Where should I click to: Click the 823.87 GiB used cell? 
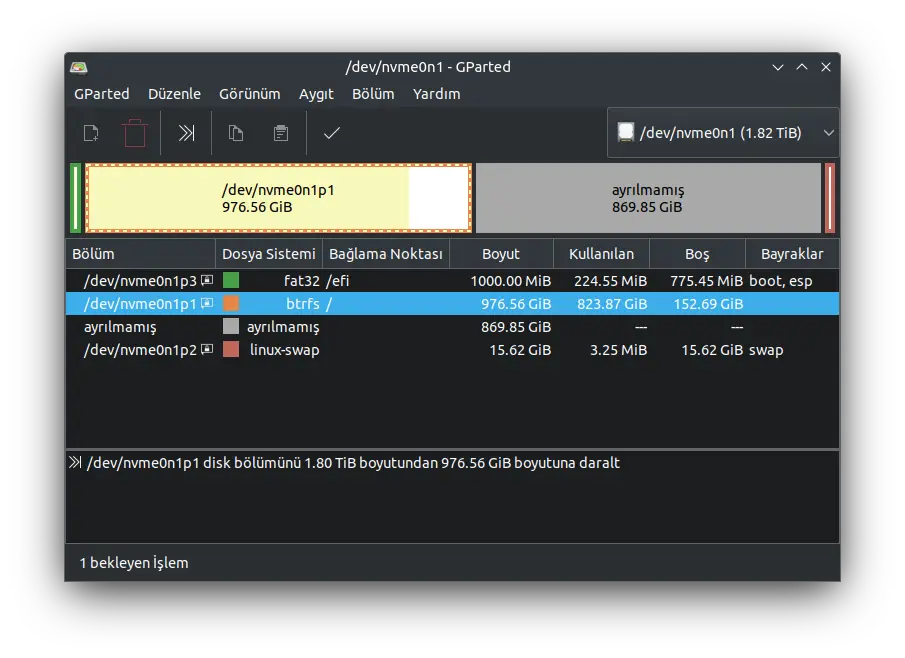[x=612, y=304]
